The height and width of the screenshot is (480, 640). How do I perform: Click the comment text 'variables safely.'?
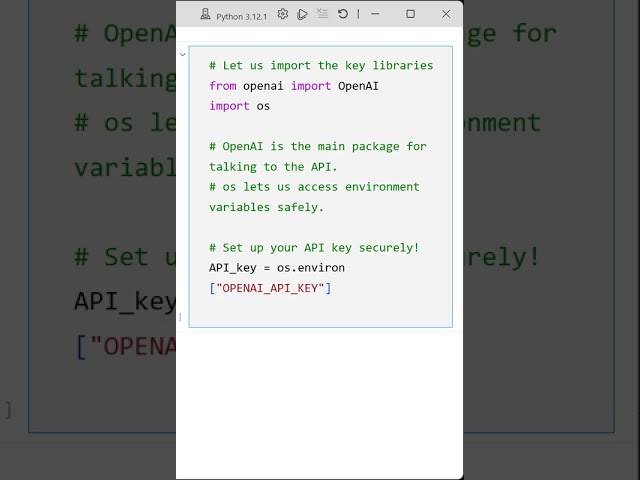tap(266, 207)
